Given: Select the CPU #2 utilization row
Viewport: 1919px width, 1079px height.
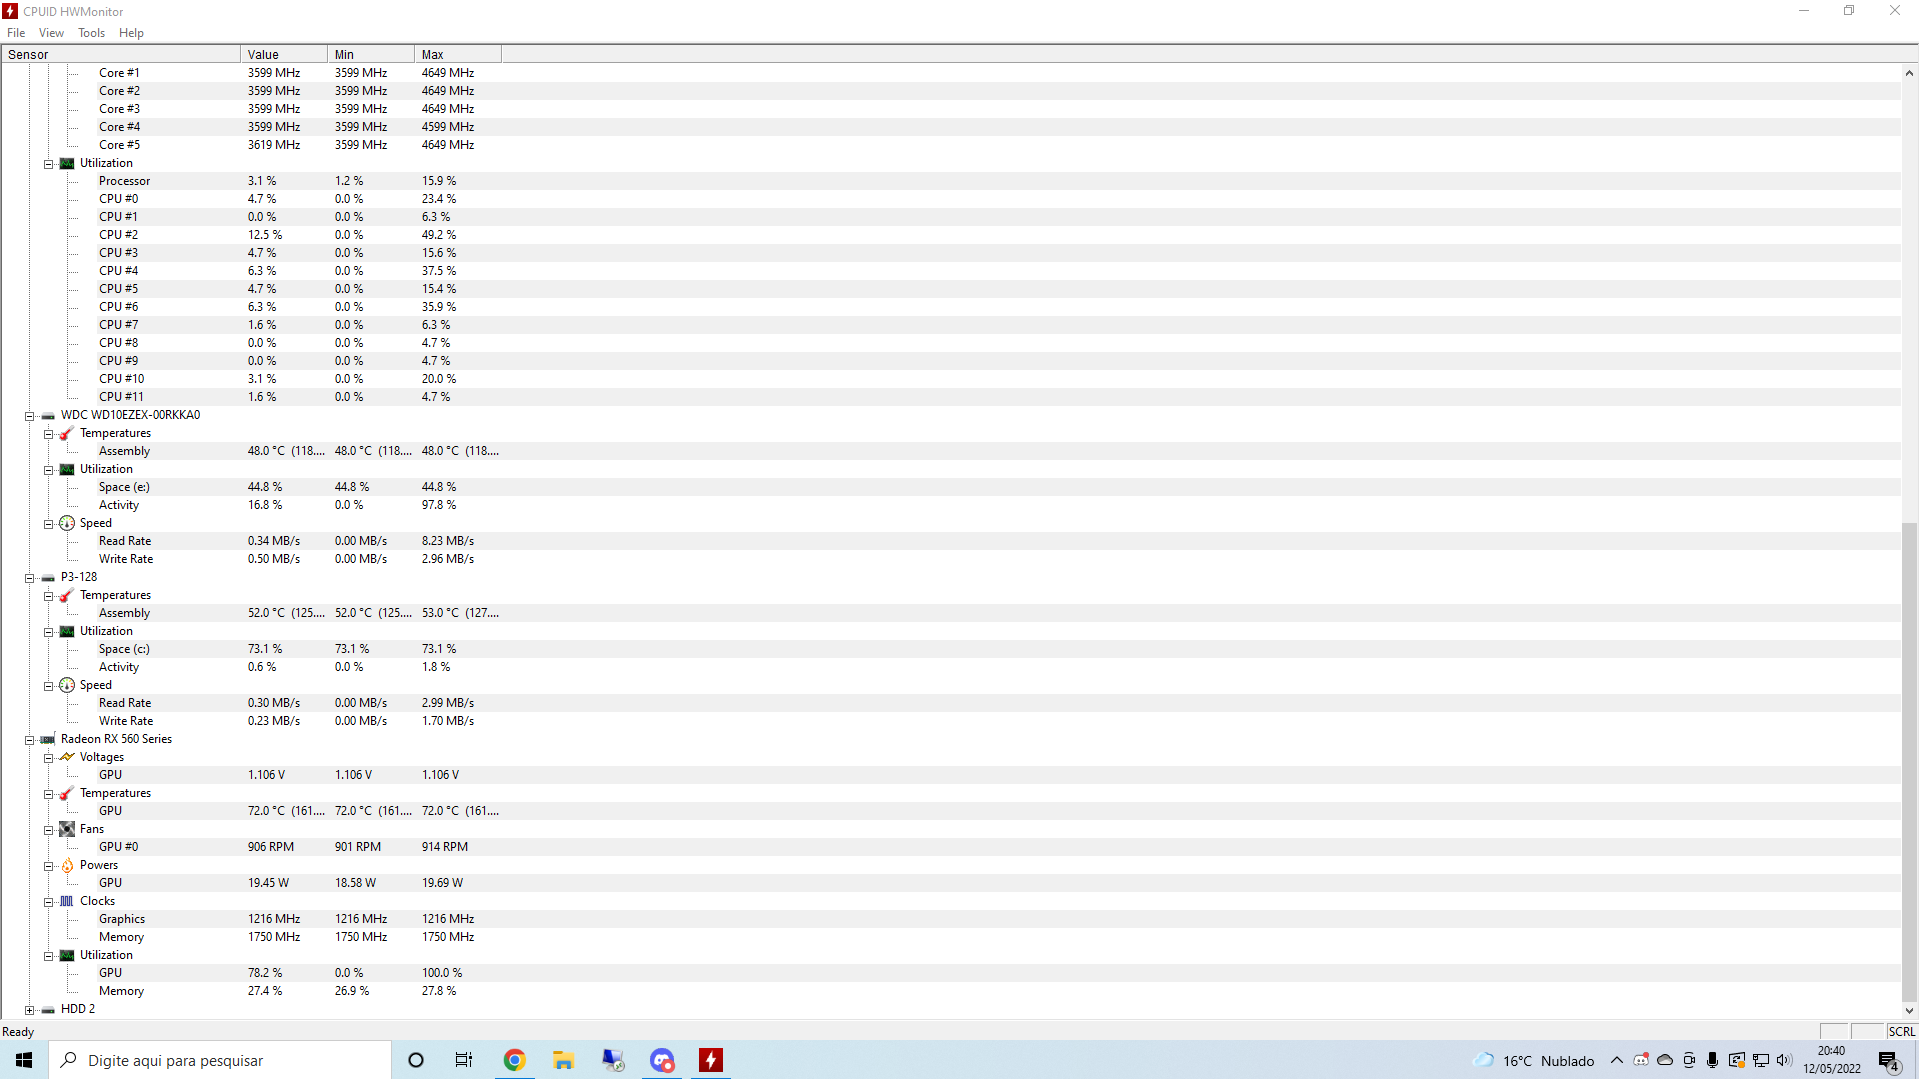Looking at the screenshot, I should (950, 235).
